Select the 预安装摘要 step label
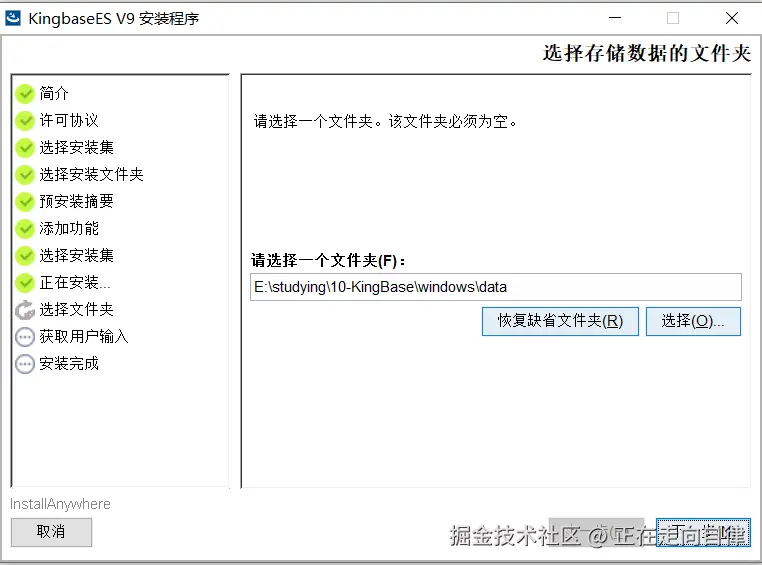The height and width of the screenshot is (565, 762). click(x=76, y=201)
